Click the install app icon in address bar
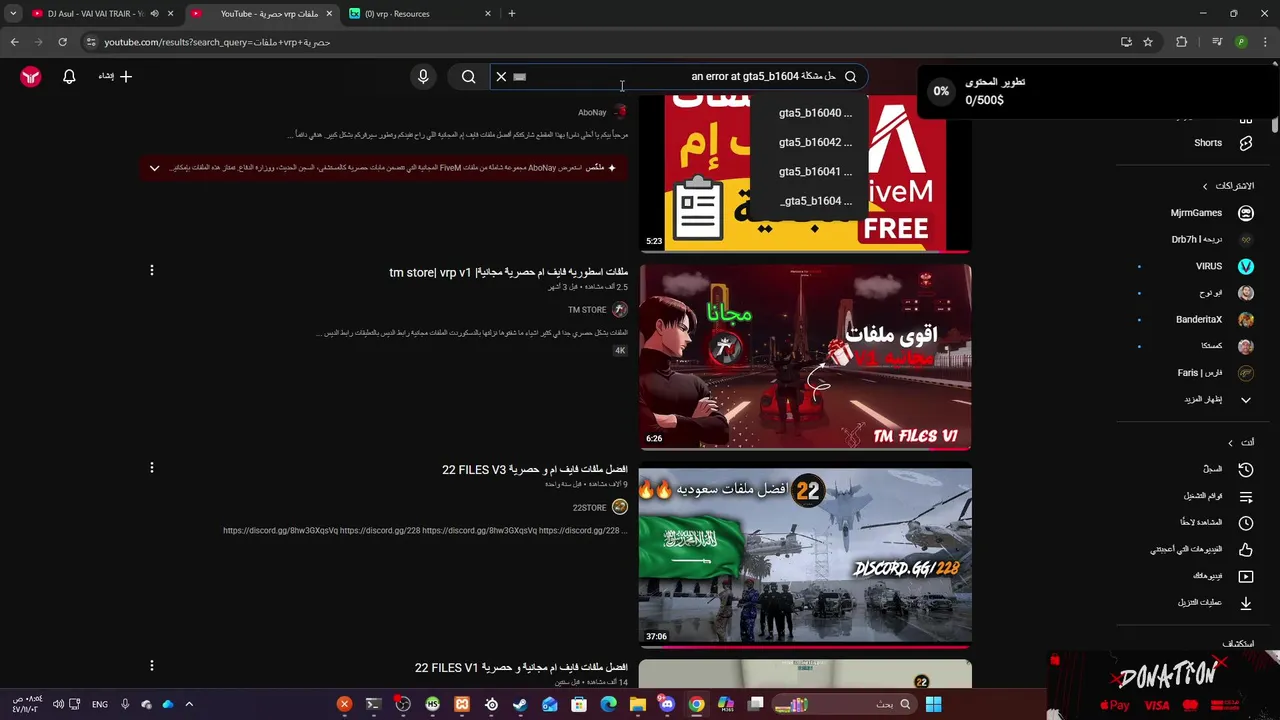 1126,42
